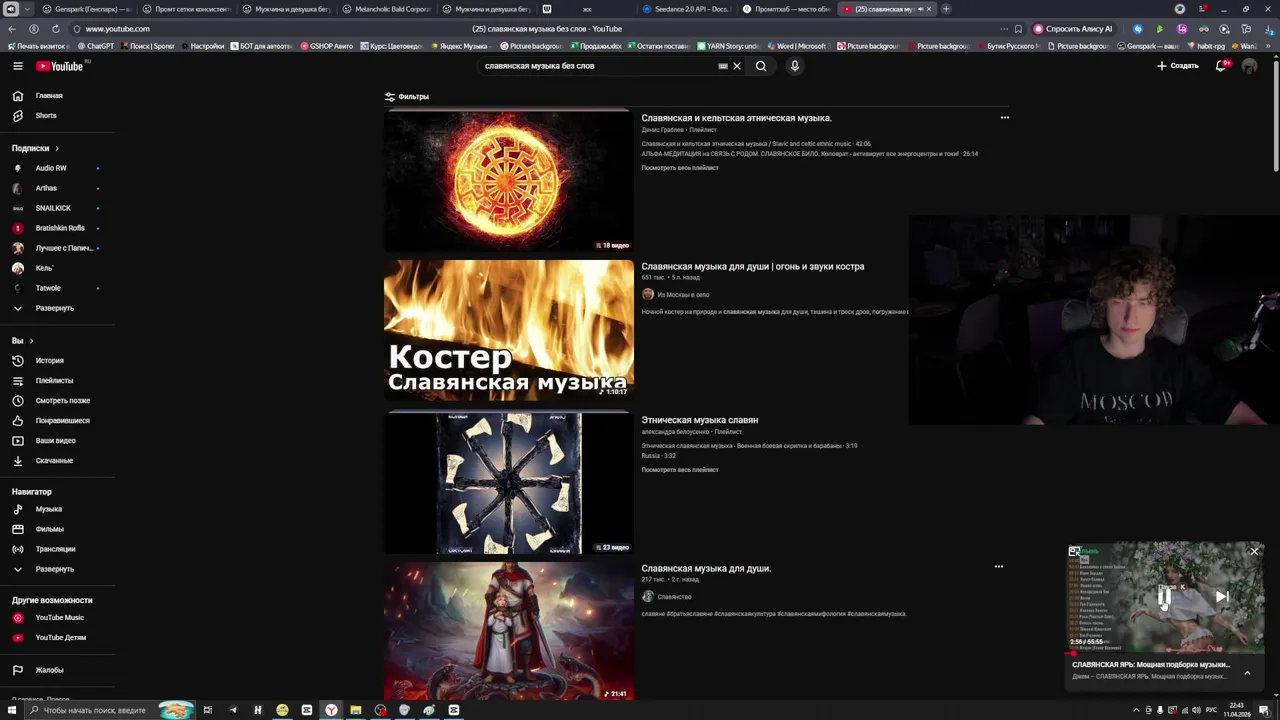Open YARN Story bookmark
This screenshot has height=720, width=1280.
coord(728,46)
